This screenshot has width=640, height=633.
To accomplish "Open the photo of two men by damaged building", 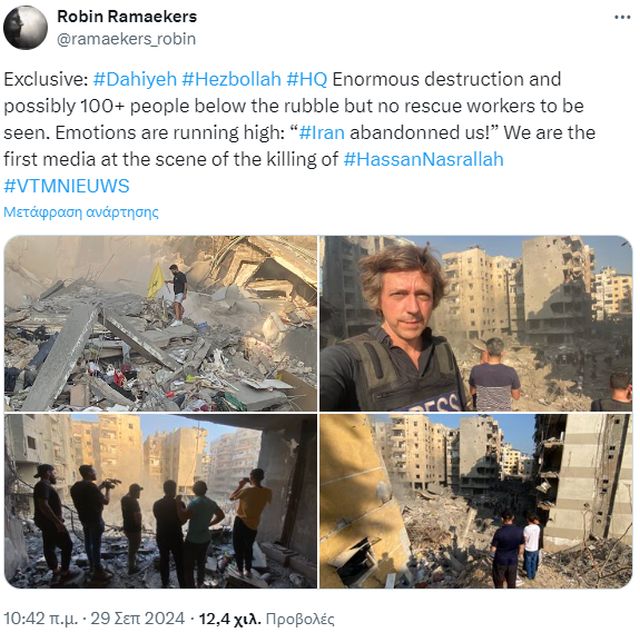I will click(476, 501).
